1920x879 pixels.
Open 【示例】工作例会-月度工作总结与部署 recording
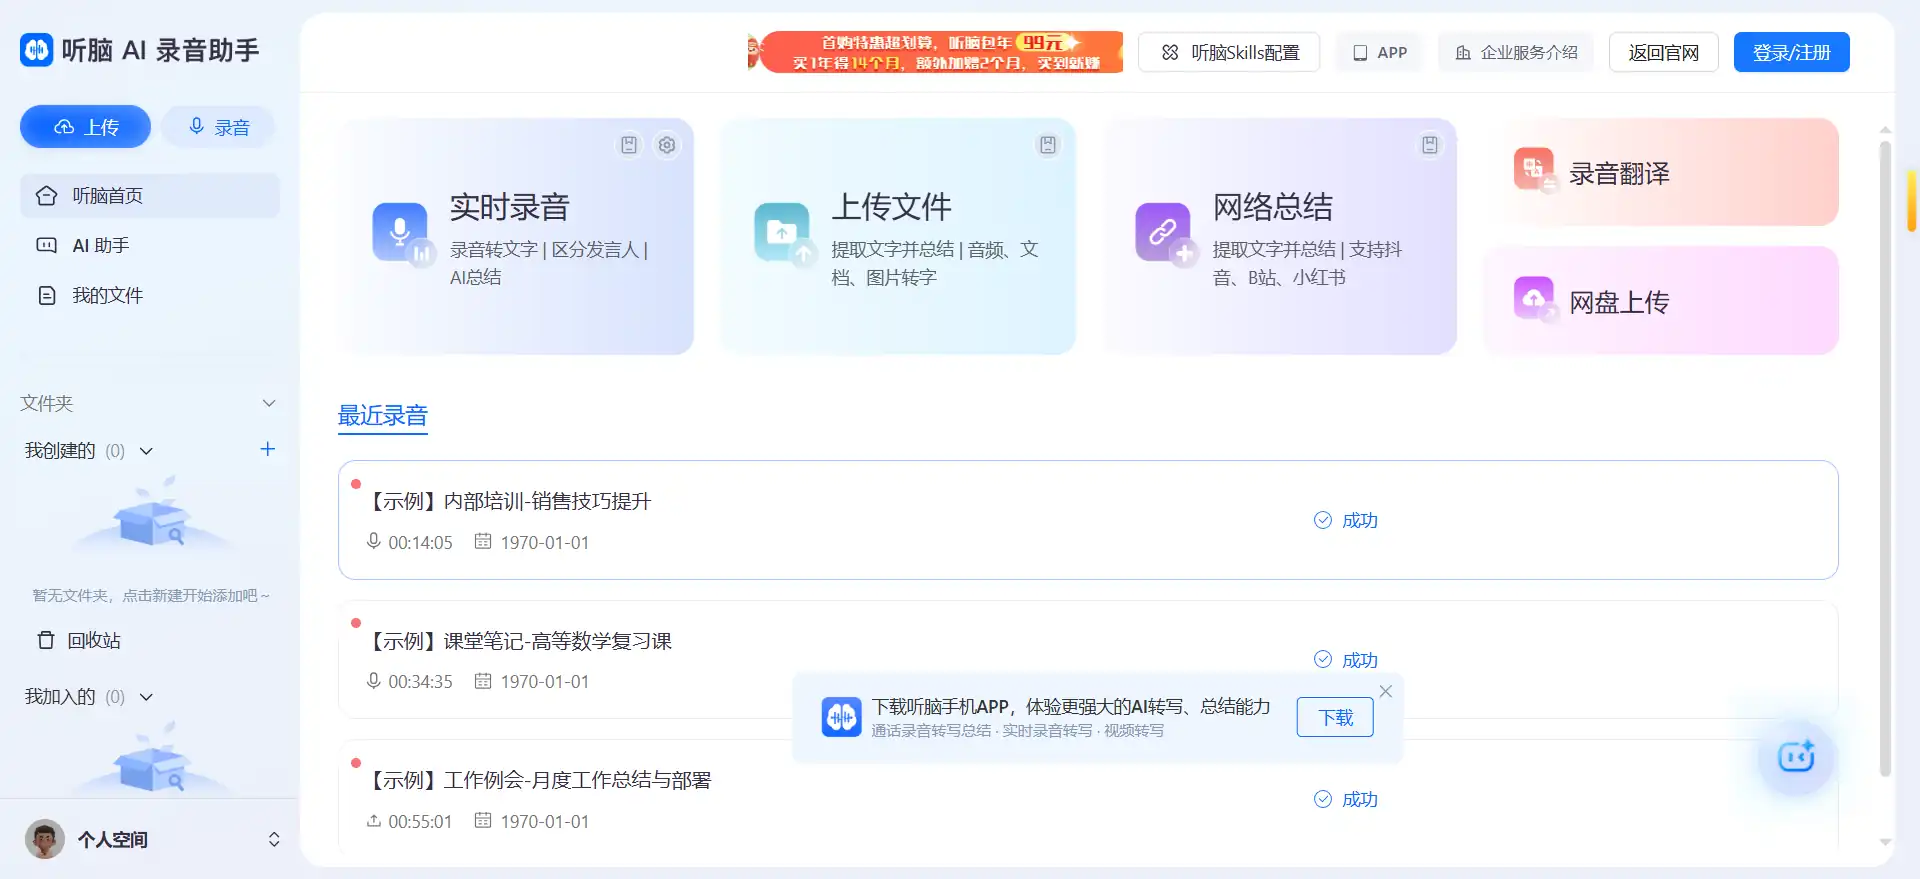[1088, 798]
